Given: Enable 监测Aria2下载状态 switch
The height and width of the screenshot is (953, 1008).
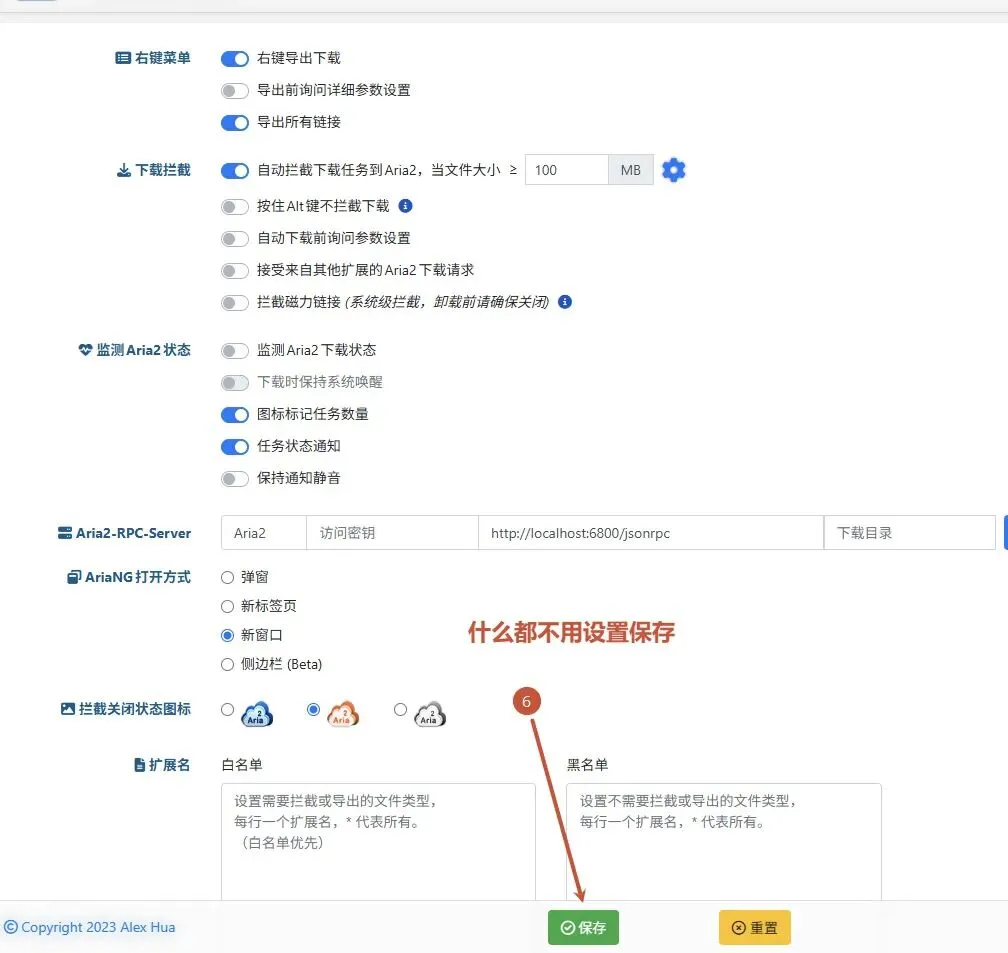Looking at the screenshot, I should (x=235, y=350).
